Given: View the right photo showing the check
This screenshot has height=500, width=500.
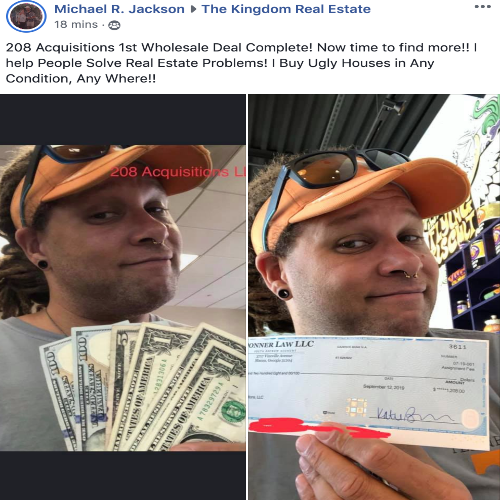Looking at the screenshot, I should 374,297.
